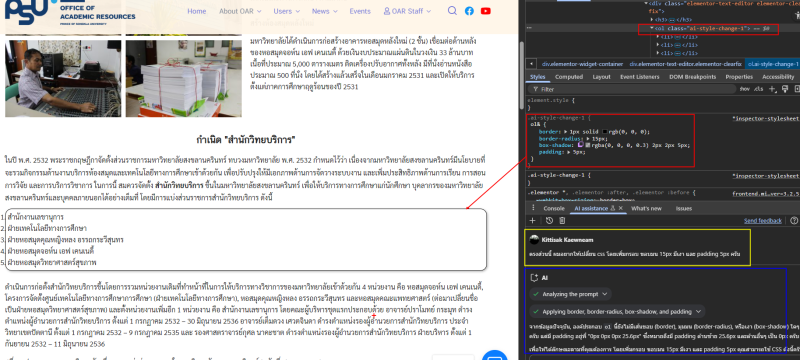Image resolution: width=800 pixels, height=360 pixels.
Task: Open the website search magnifier icon
Action: point(452,11)
